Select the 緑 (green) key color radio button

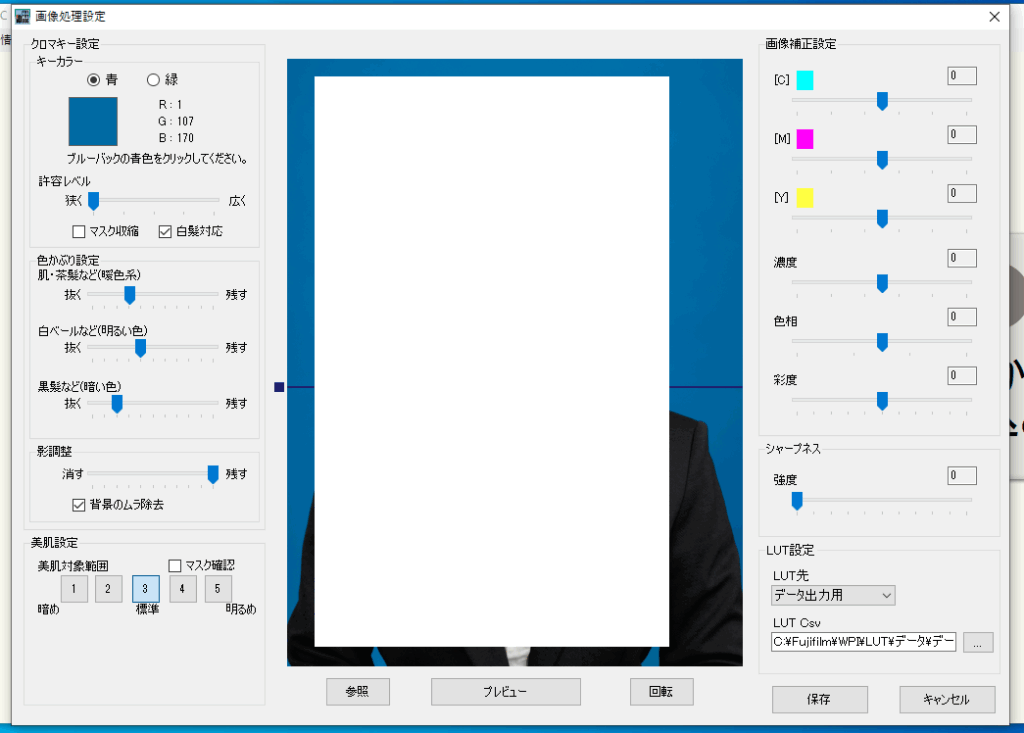pos(153,80)
